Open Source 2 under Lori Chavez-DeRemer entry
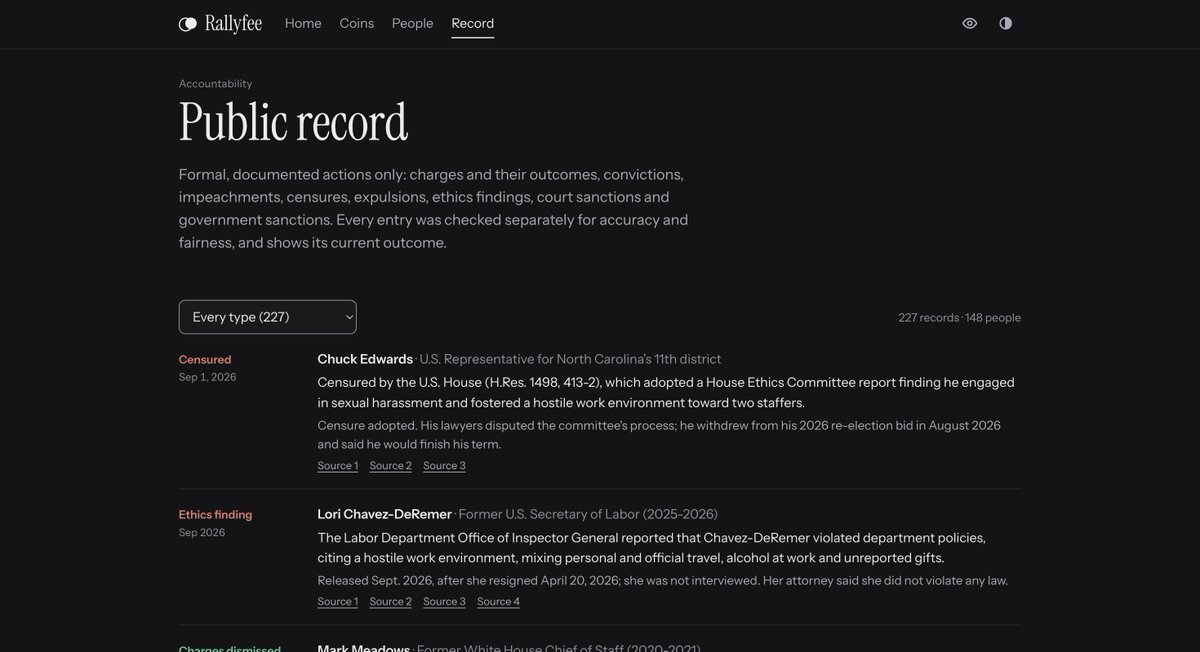The width and height of the screenshot is (1200, 652). (x=391, y=602)
